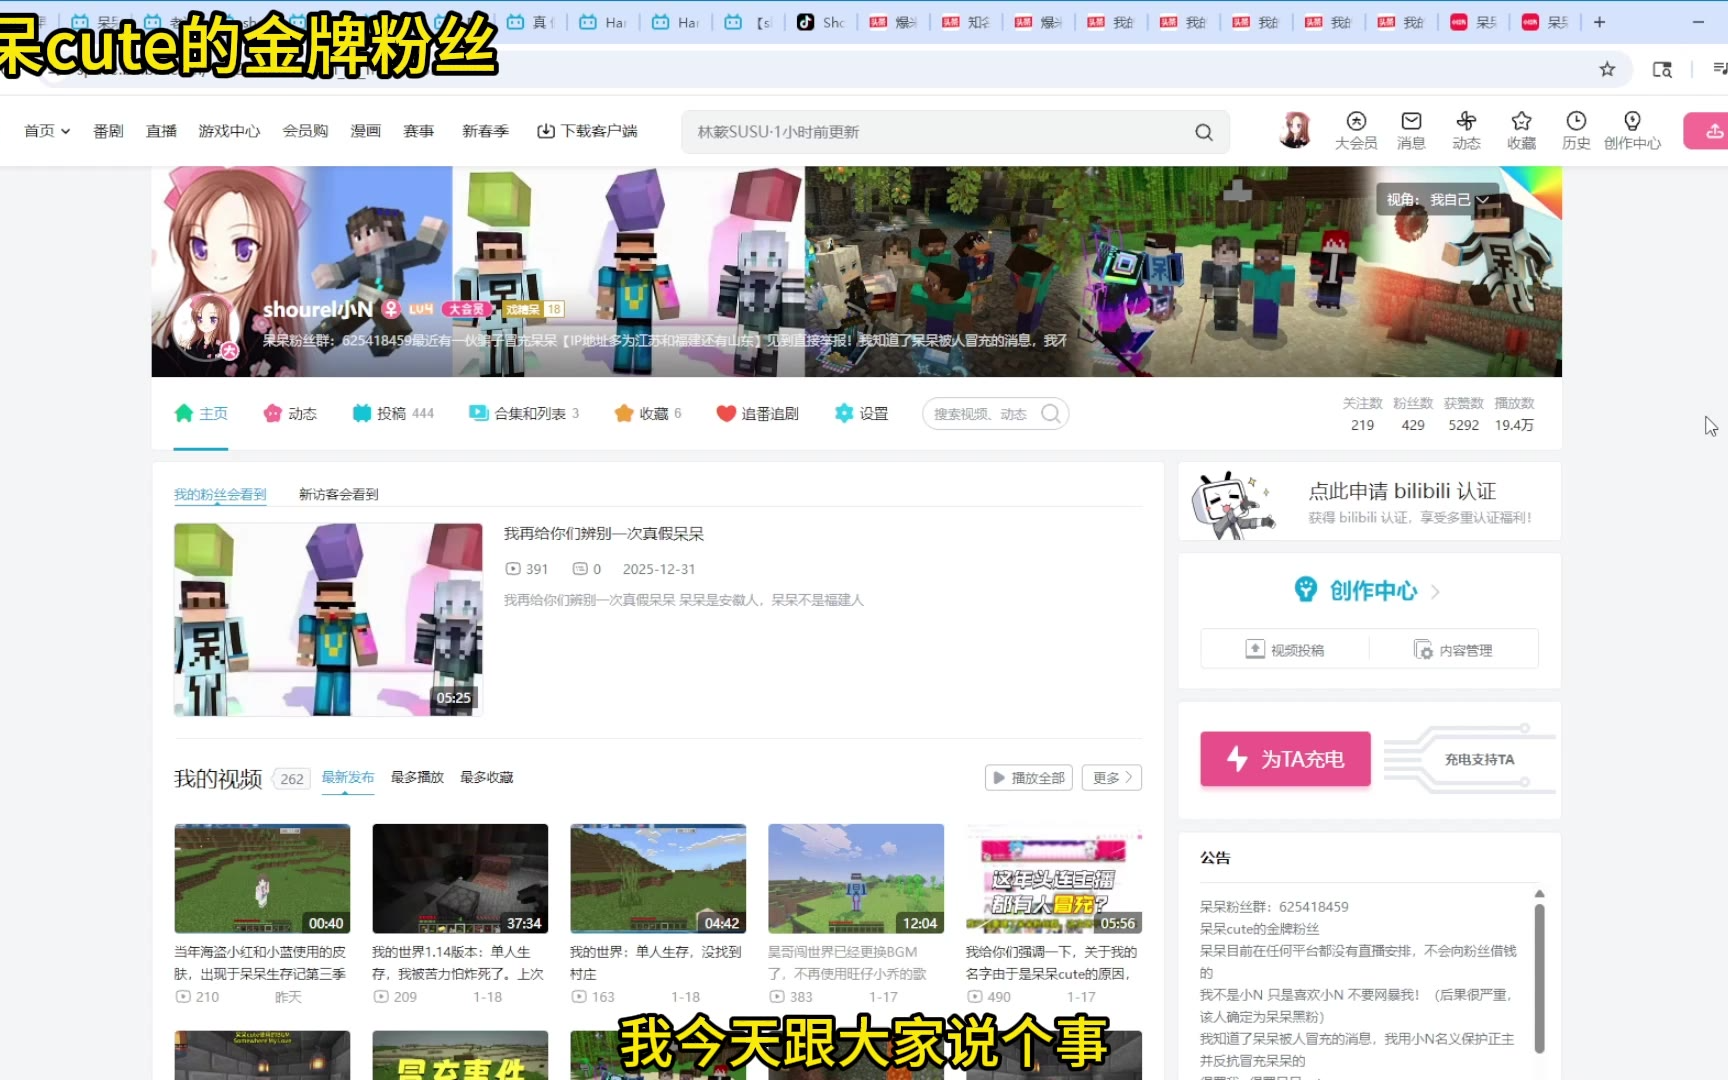Open 创作中心 arrow link in sidebar
The height and width of the screenshot is (1080, 1728).
click(1368, 591)
